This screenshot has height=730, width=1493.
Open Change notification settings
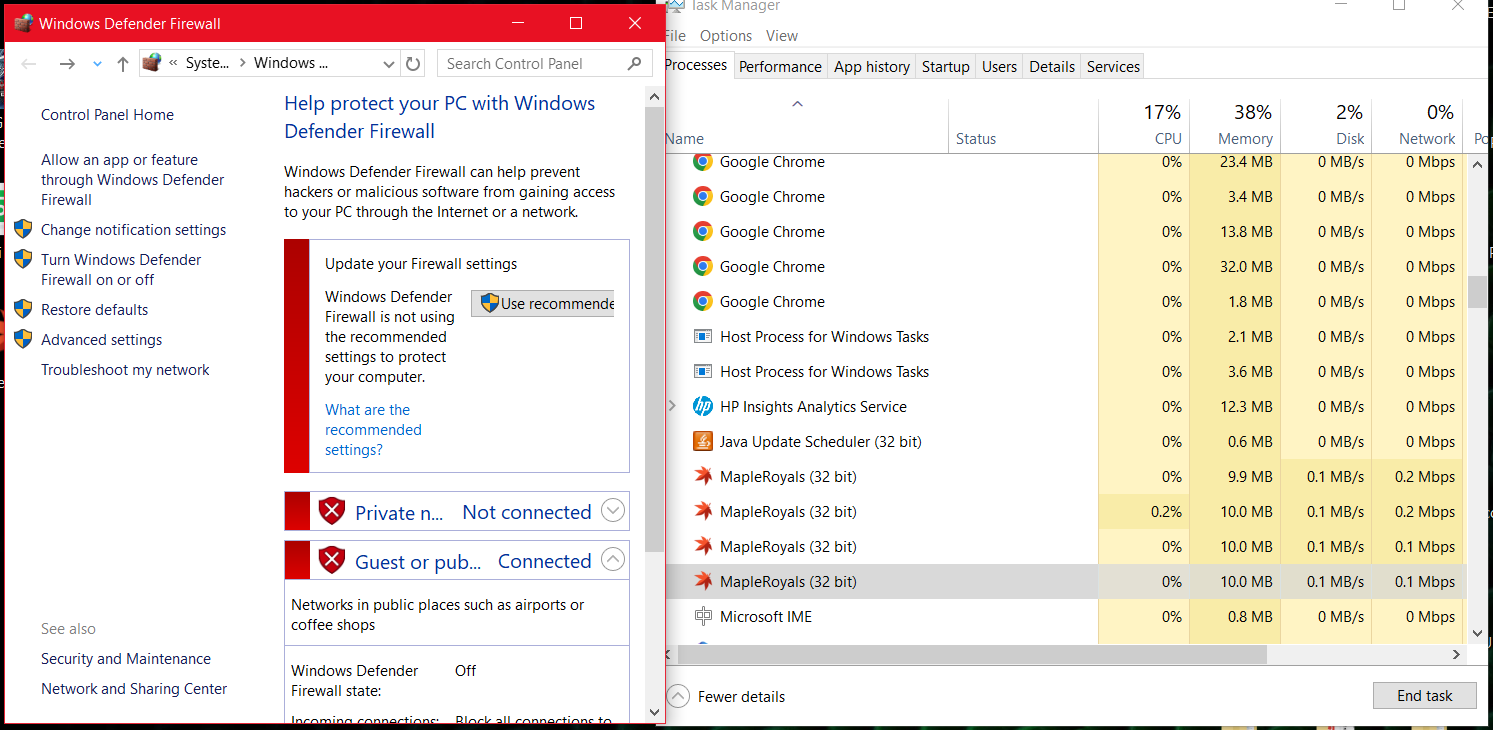click(x=133, y=230)
